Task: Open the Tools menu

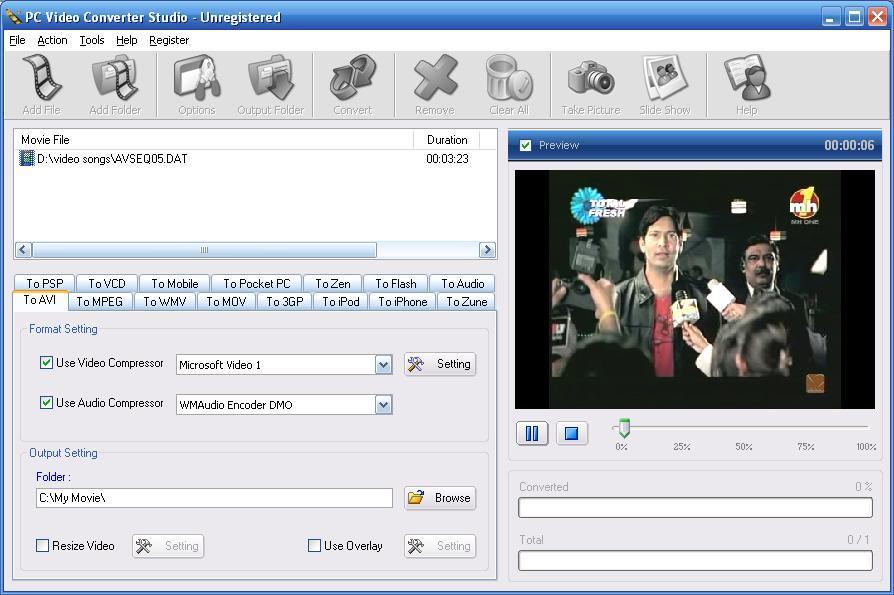Action: pyautogui.click(x=92, y=40)
